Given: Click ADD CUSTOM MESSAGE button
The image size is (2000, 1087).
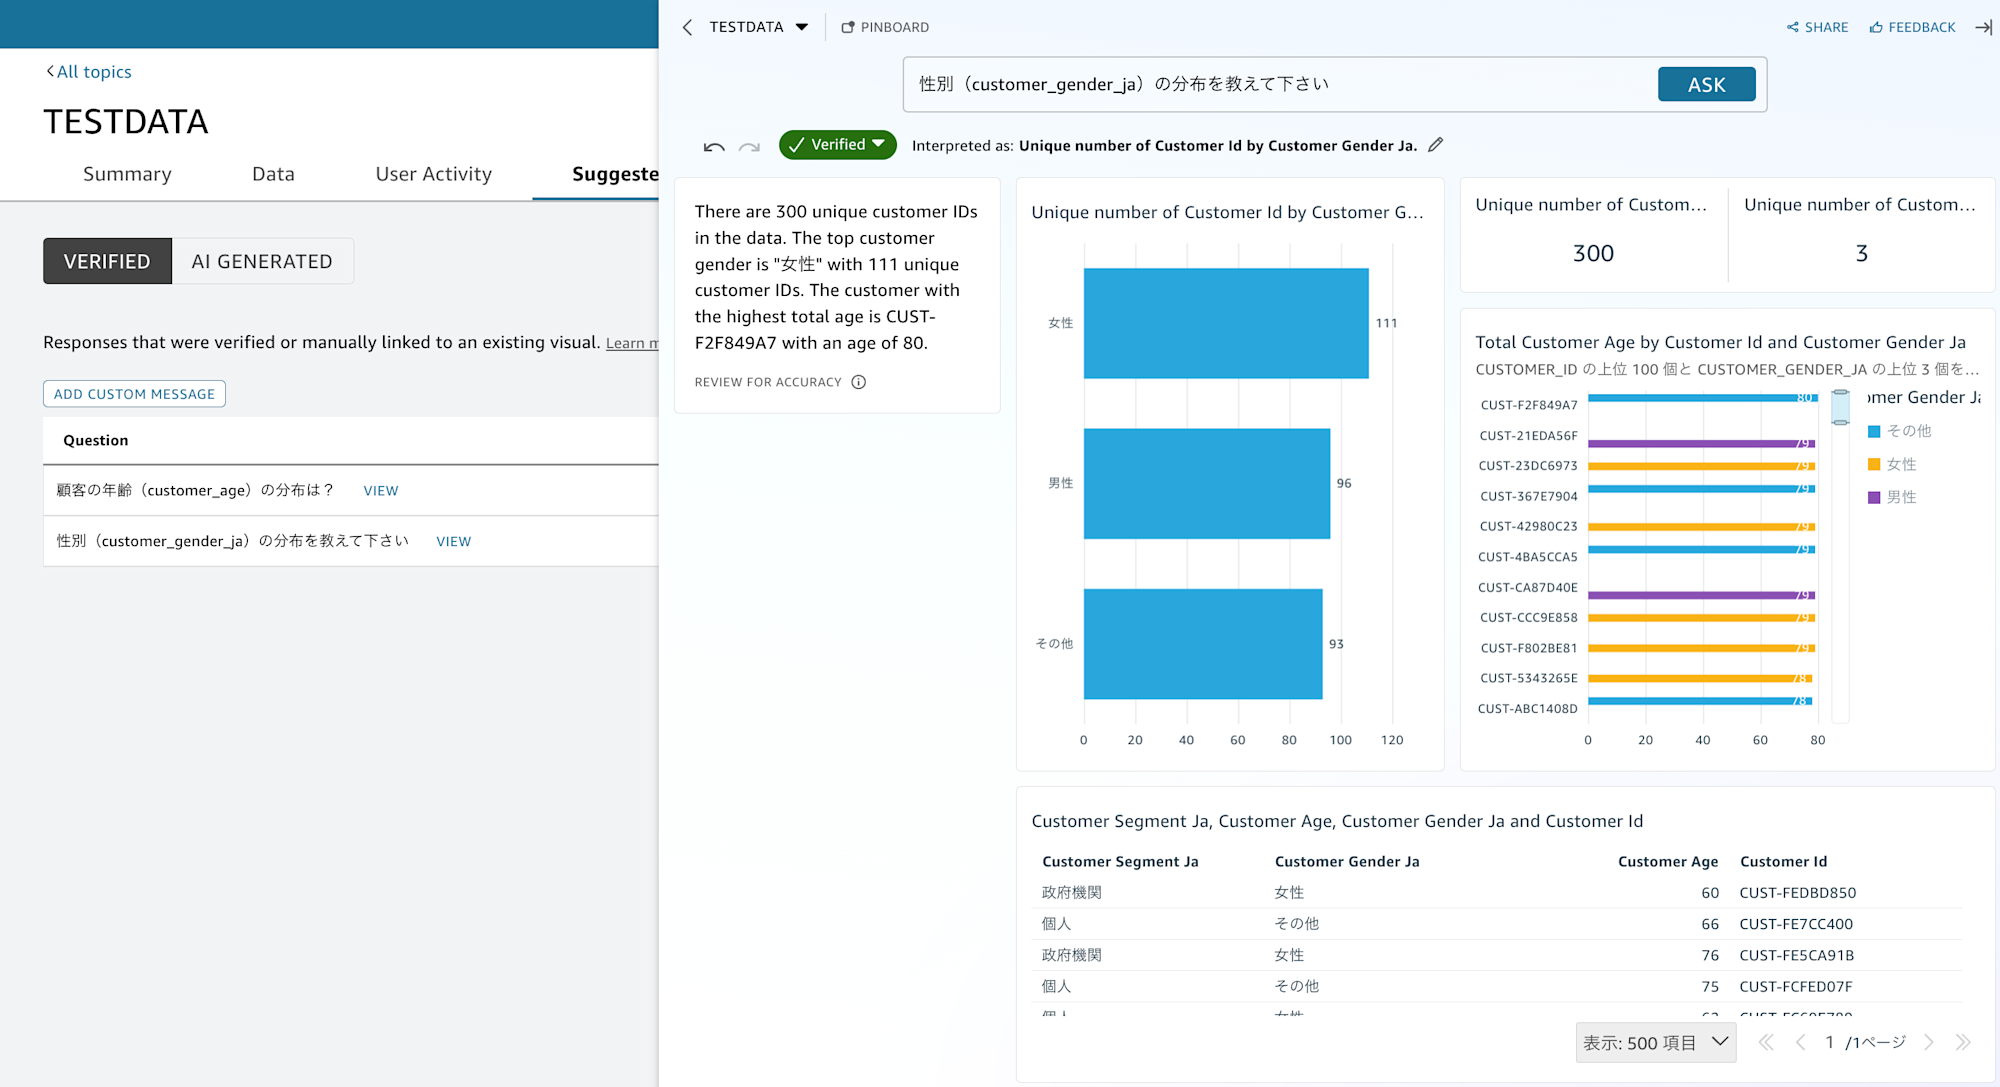Looking at the screenshot, I should (134, 394).
